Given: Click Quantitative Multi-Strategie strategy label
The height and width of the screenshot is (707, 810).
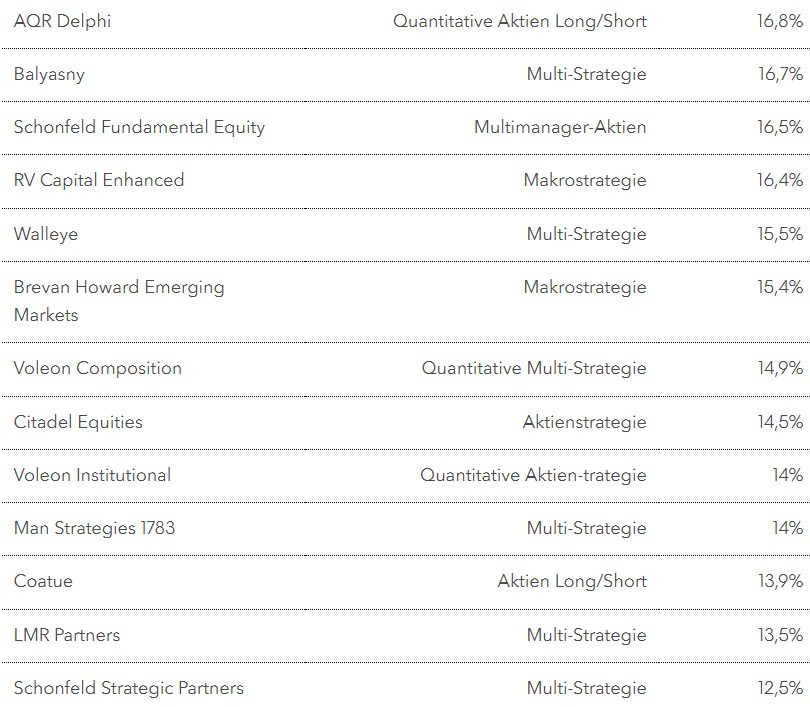Looking at the screenshot, I should coord(534,368).
